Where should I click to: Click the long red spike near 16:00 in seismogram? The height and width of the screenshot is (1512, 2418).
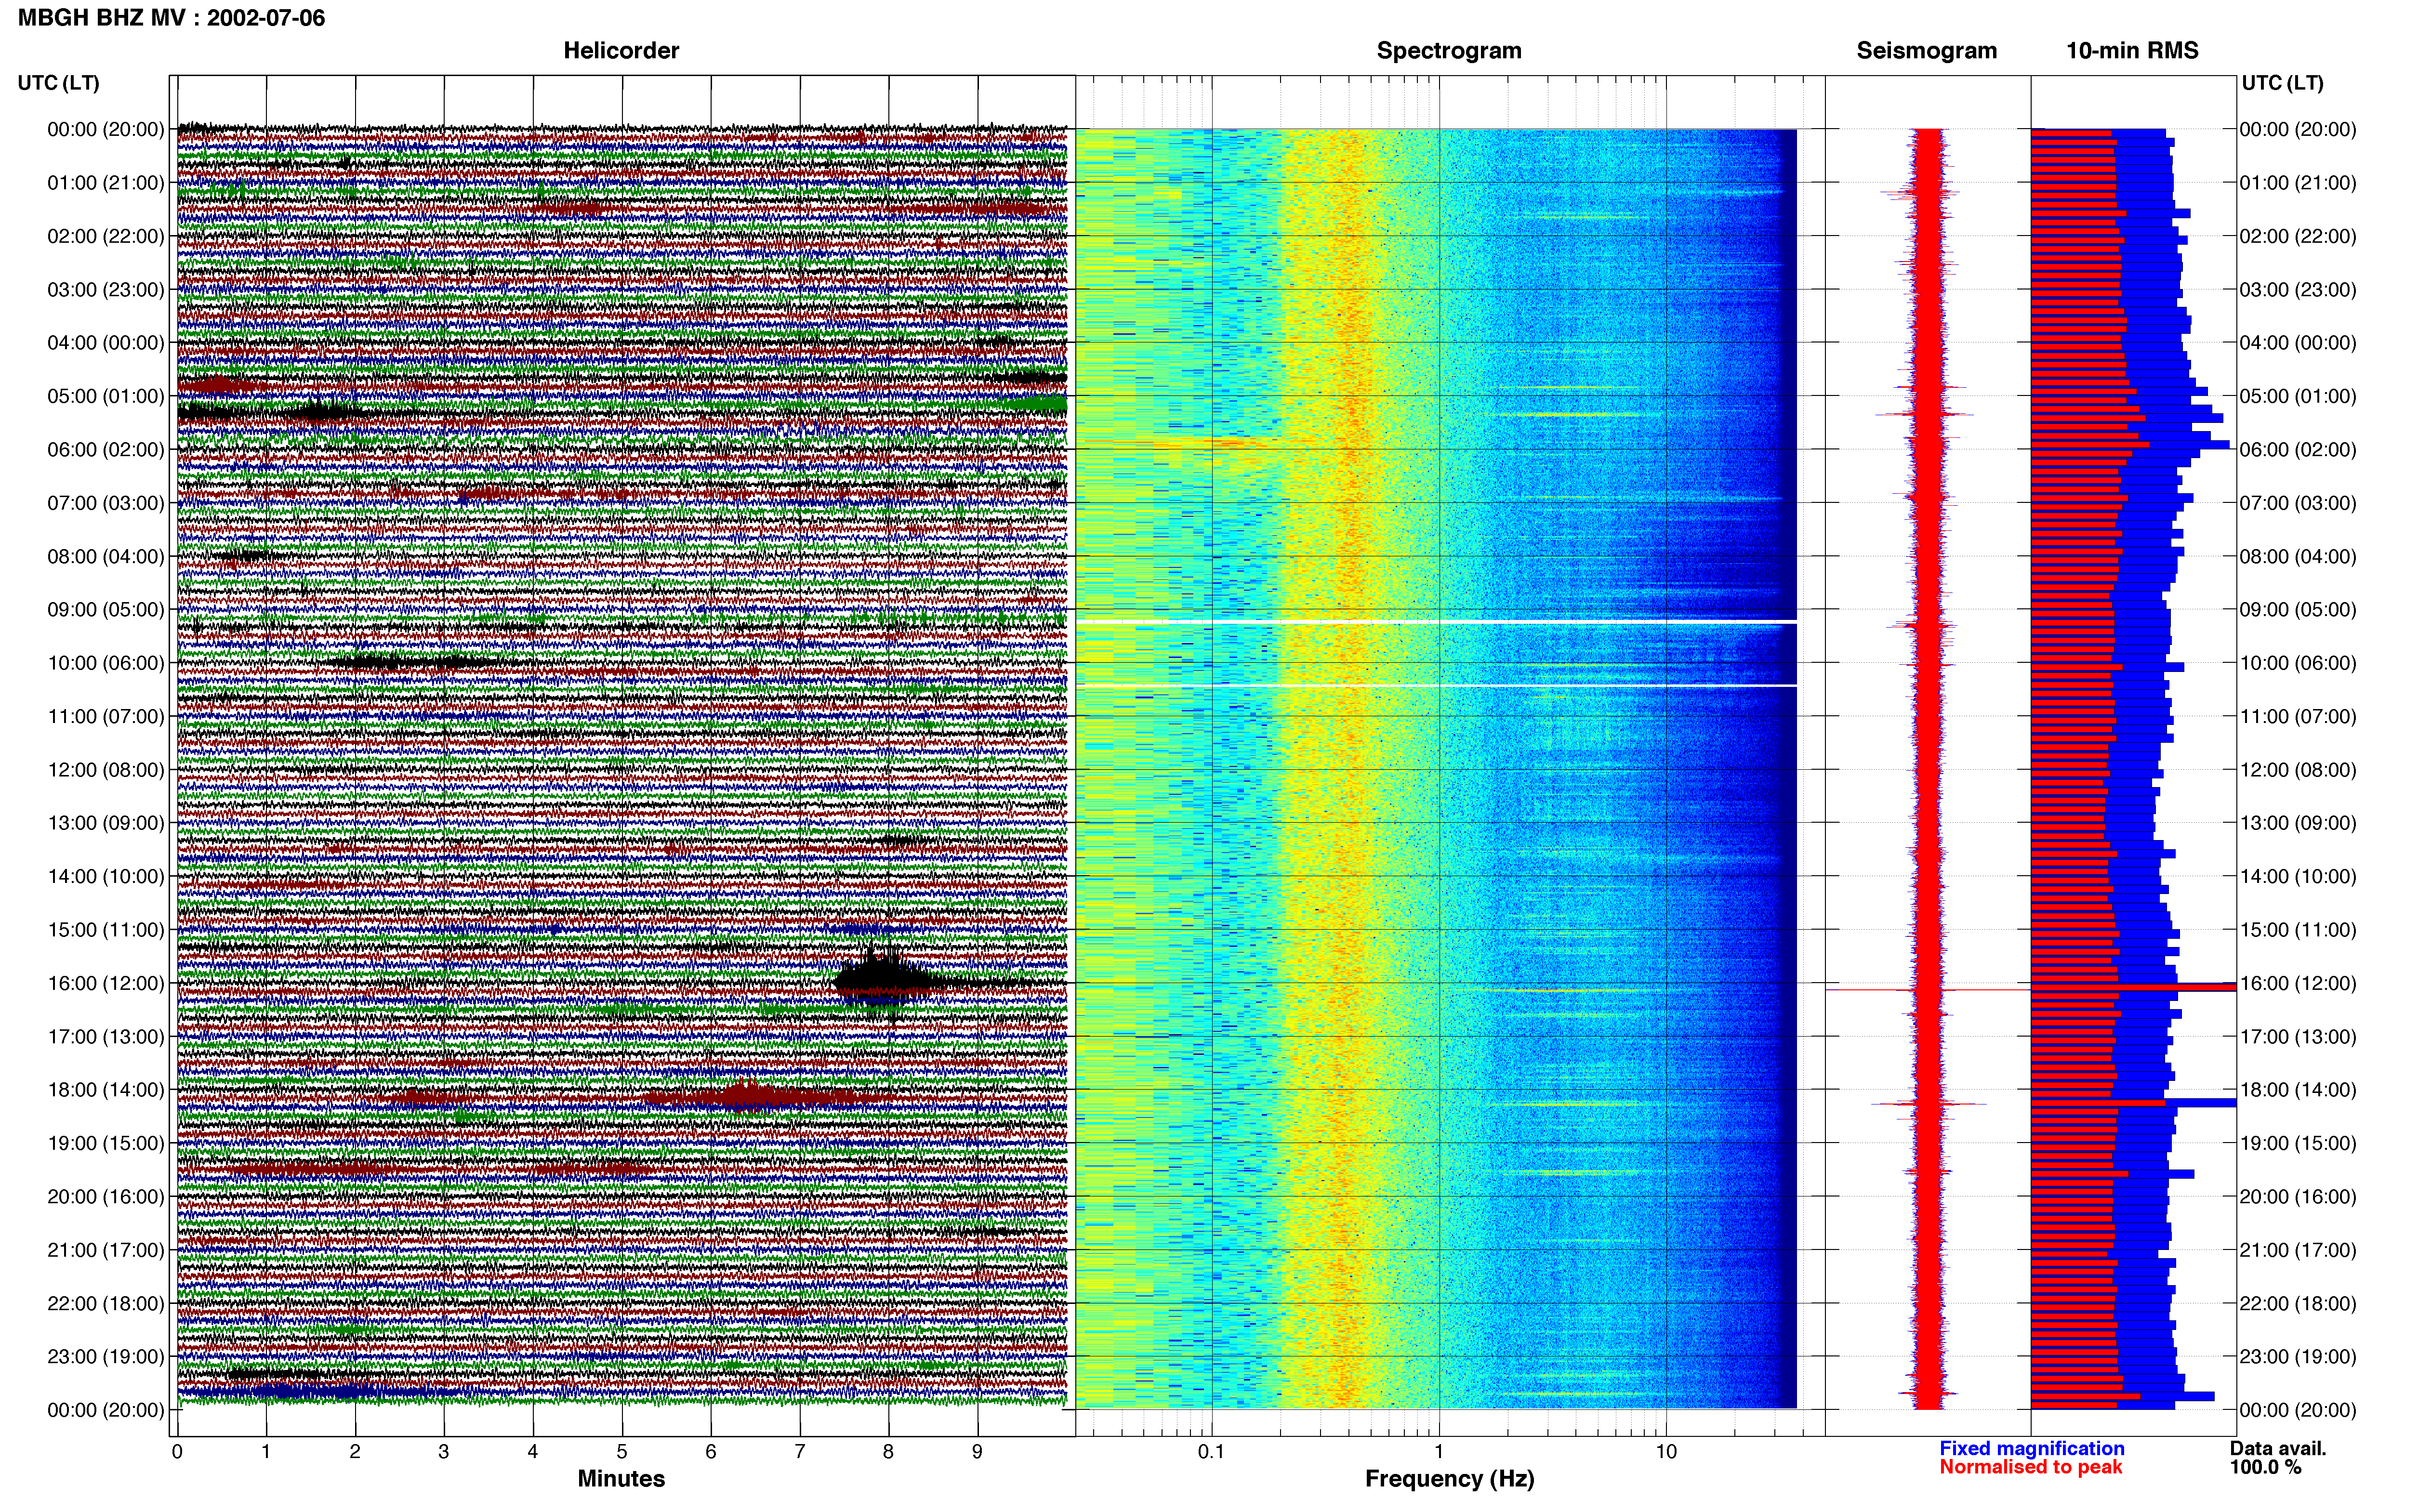tap(1928, 990)
